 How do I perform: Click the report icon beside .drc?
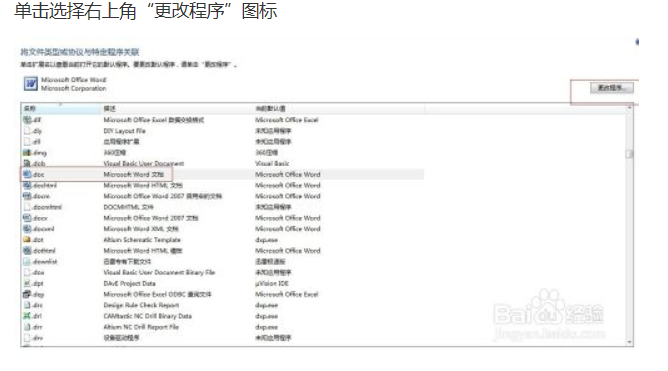(x=27, y=305)
